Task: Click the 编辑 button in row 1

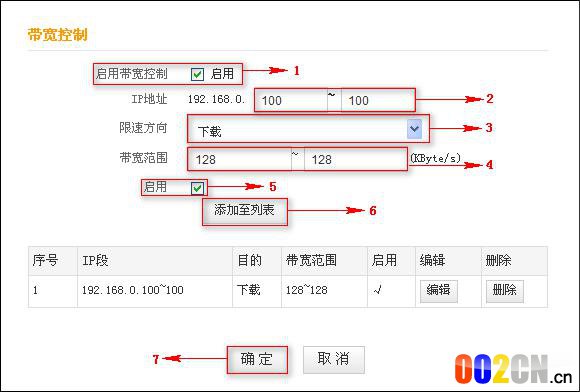Action: tap(439, 291)
